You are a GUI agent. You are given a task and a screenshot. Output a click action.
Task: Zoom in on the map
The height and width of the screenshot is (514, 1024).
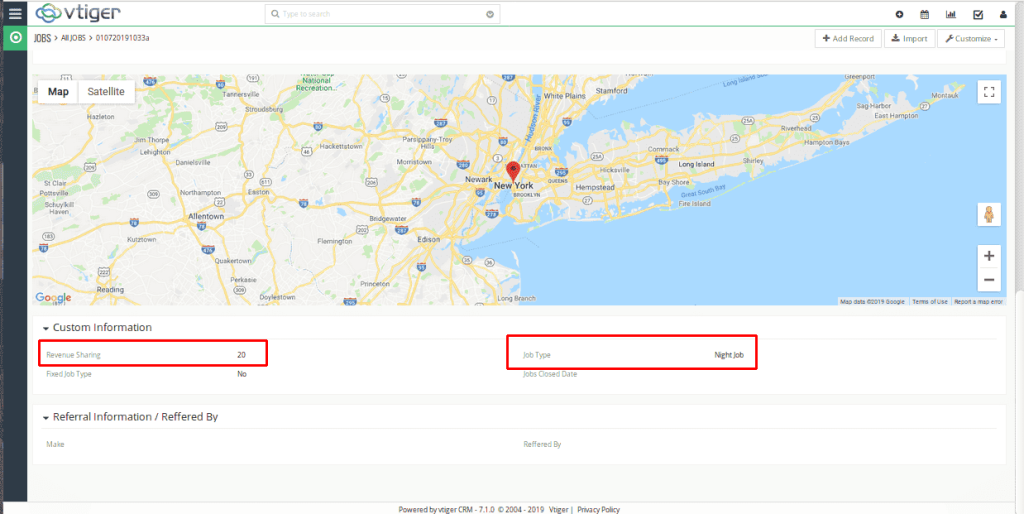[x=988, y=256]
